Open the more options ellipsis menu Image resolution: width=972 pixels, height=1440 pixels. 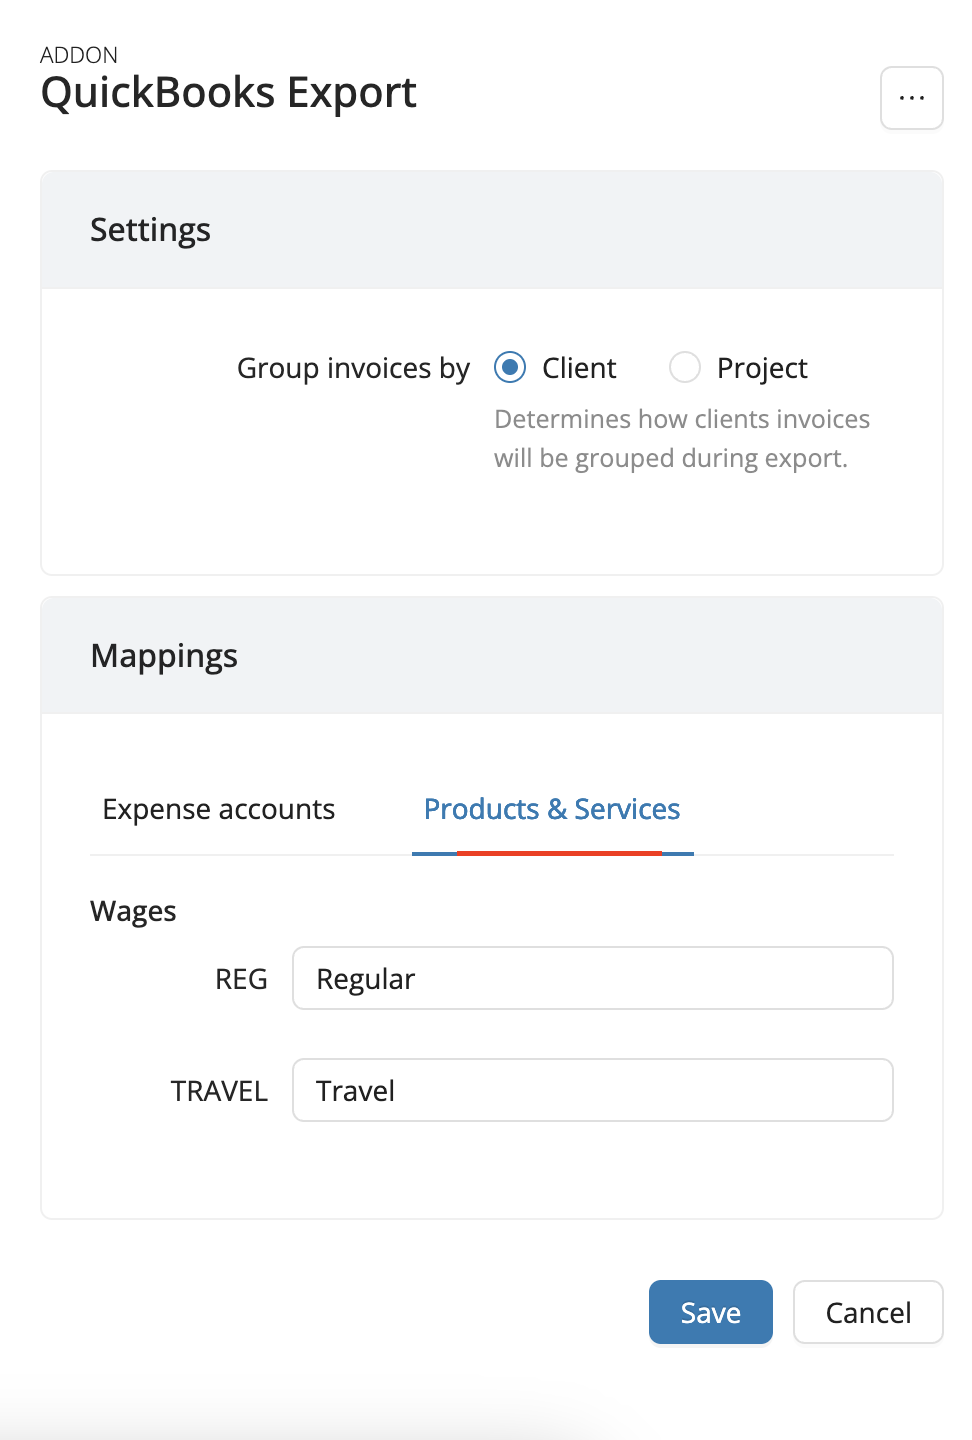(911, 98)
